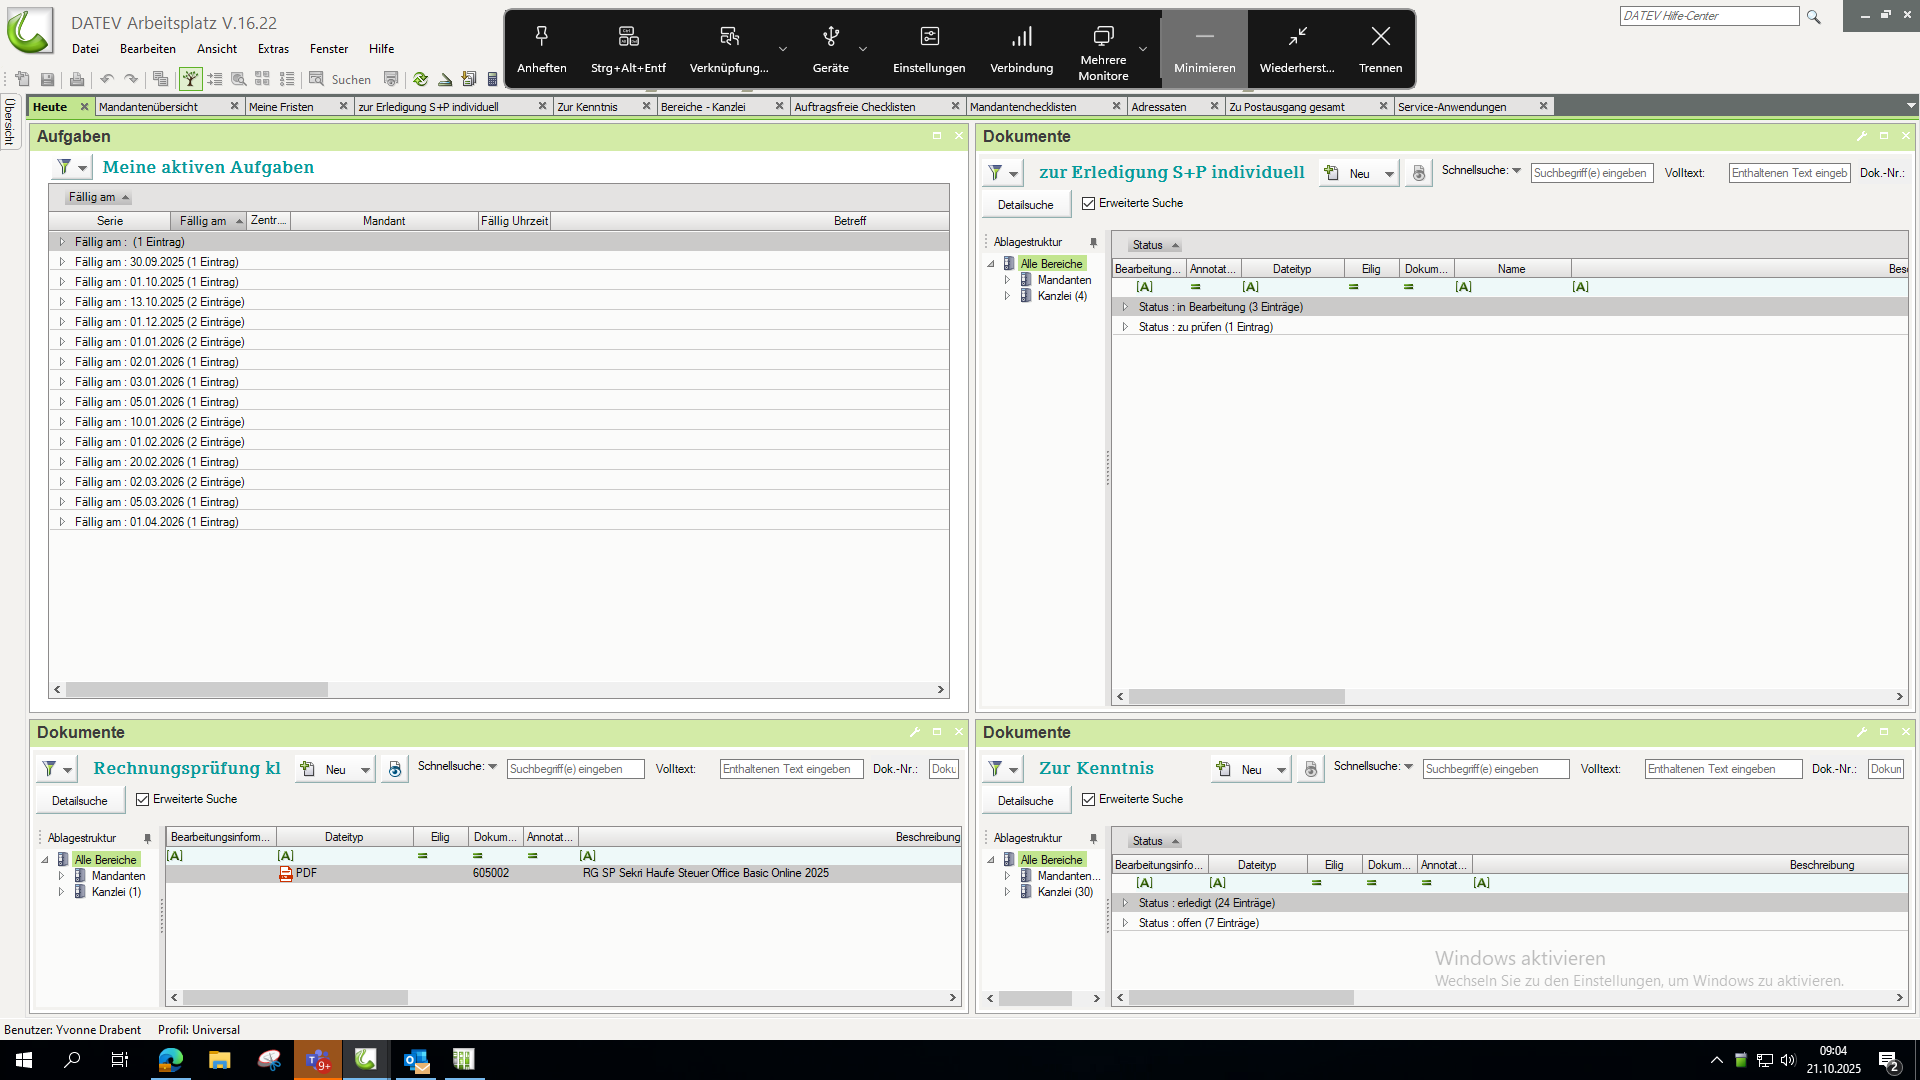Click the Aufgaben horizontal scrollbar thumb

point(197,690)
